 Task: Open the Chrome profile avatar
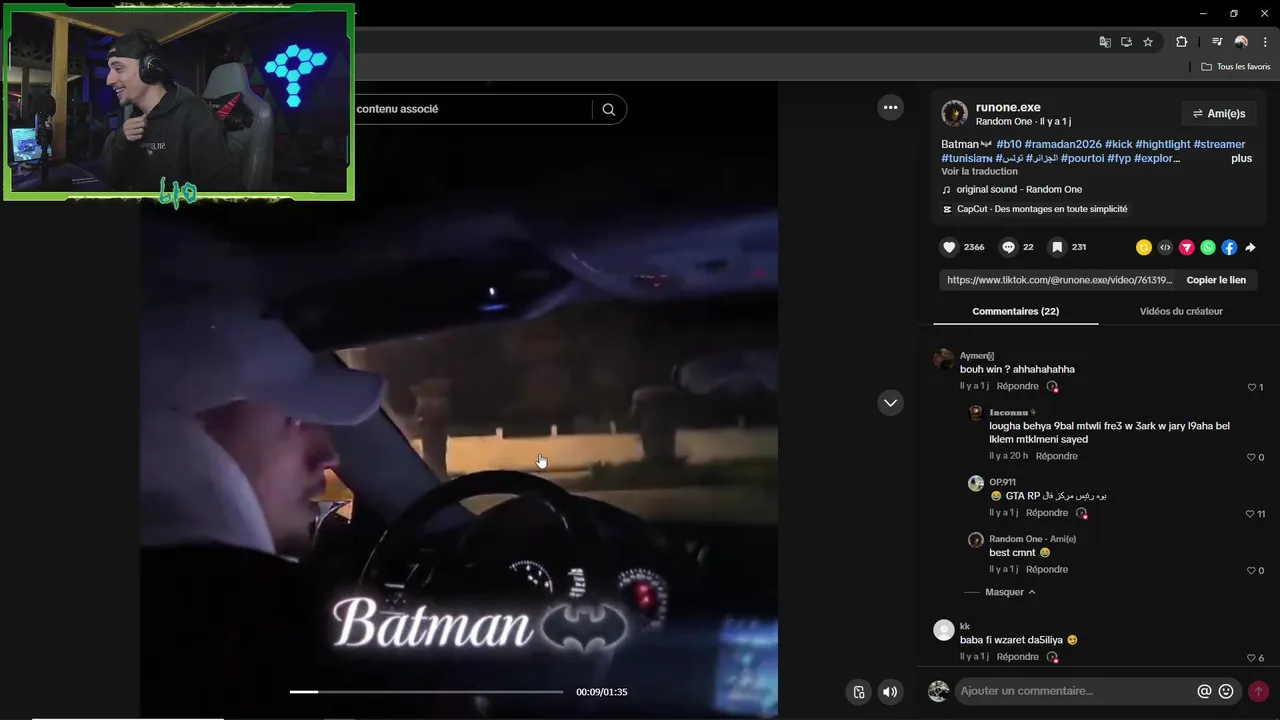(1241, 42)
